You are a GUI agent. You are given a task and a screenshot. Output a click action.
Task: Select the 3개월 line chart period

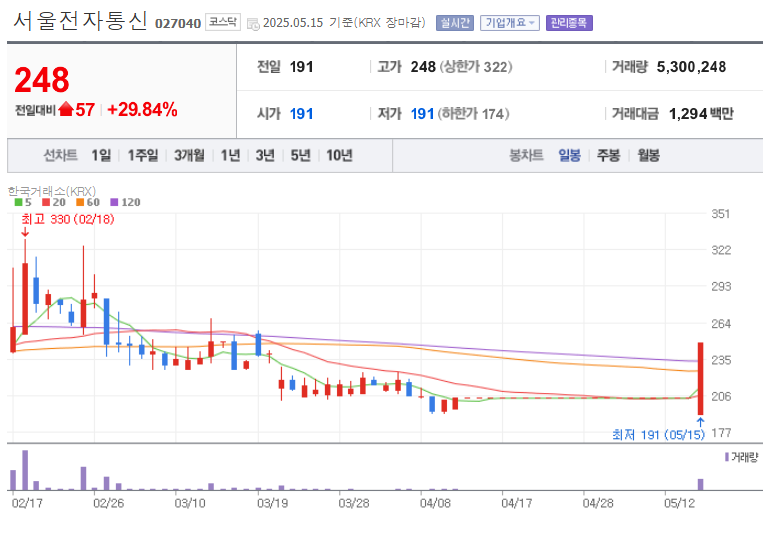coord(189,155)
